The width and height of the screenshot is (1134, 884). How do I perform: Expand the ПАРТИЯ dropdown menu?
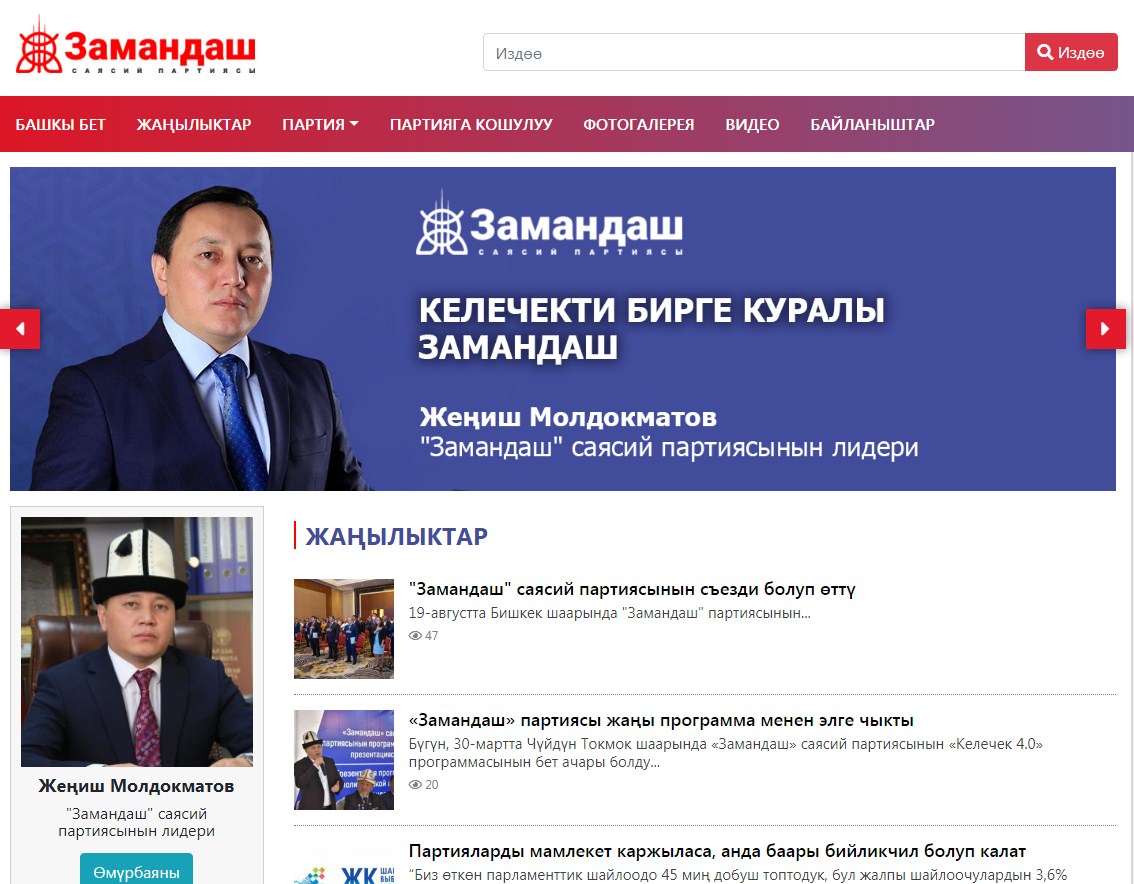tap(320, 124)
